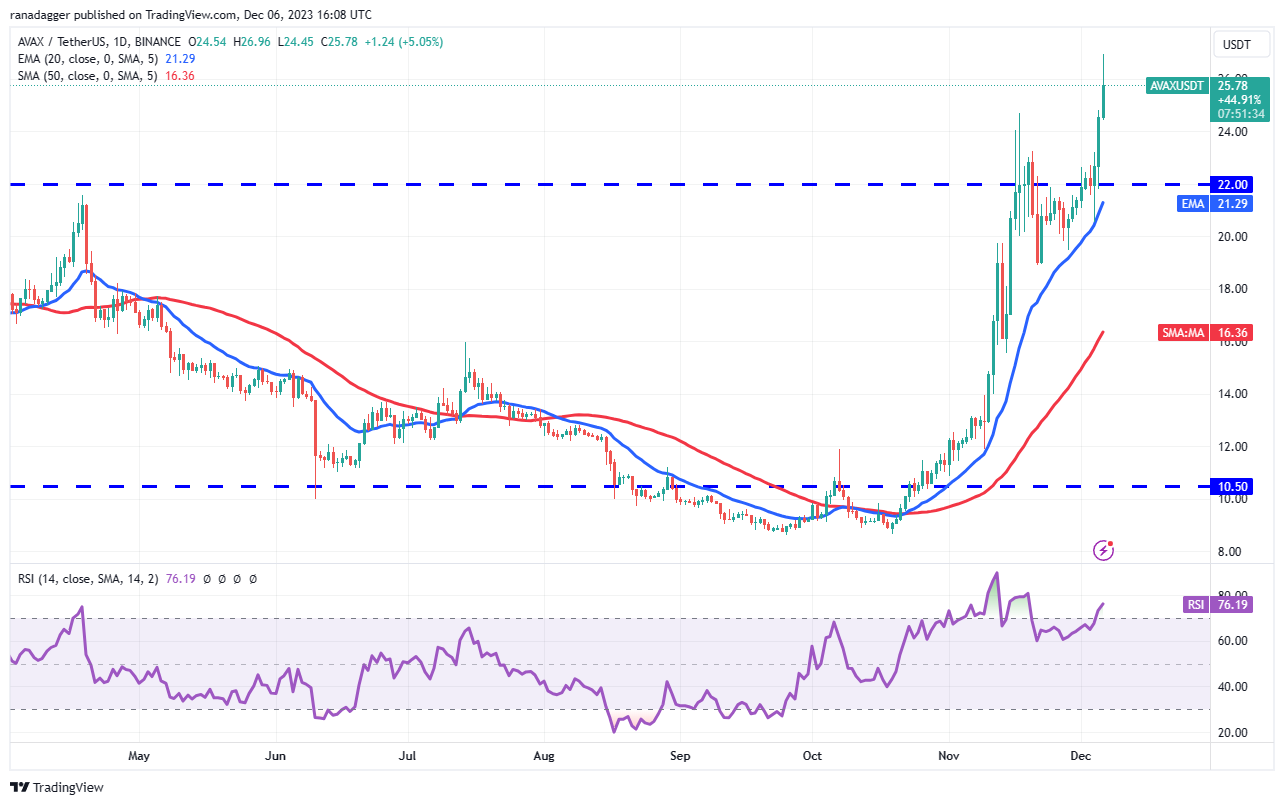
Task: Click the red dot beside the event marker
Action: click(x=1111, y=543)
